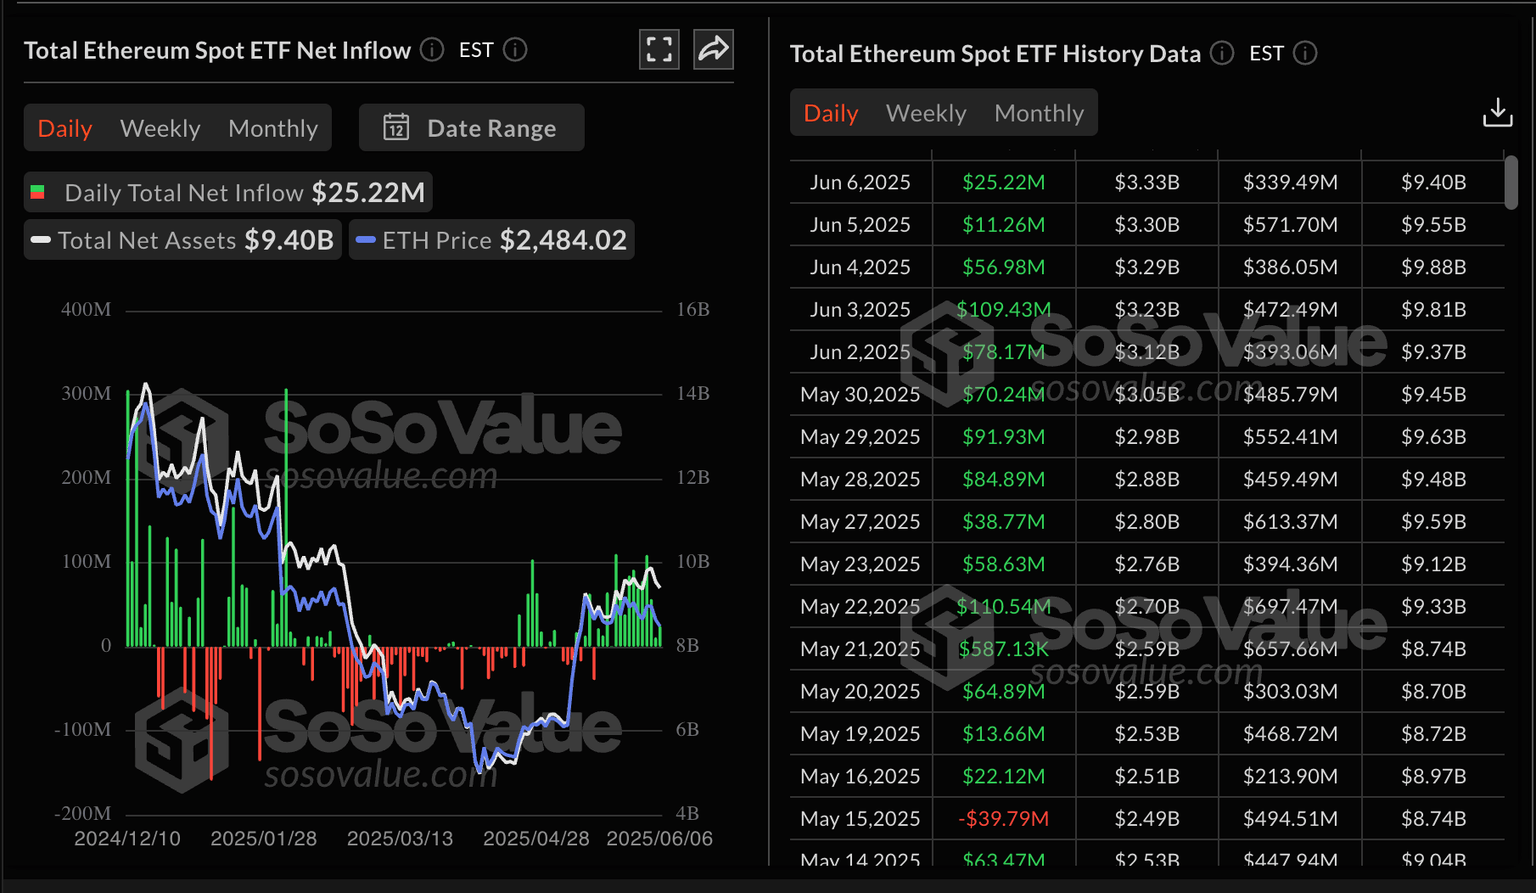
Task: Switch chart to Monthly view
Action: (x=273, y=128)
